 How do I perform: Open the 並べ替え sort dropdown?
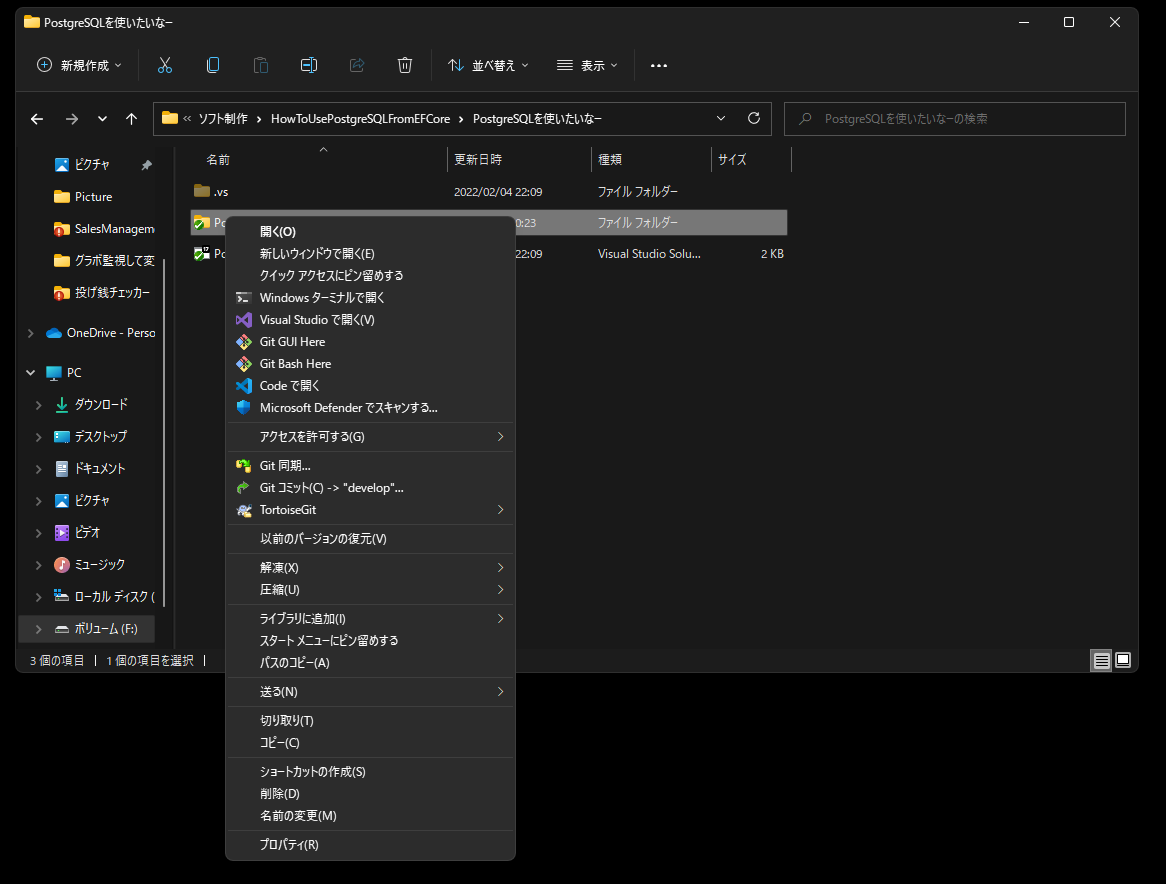[x=489, y=65]
